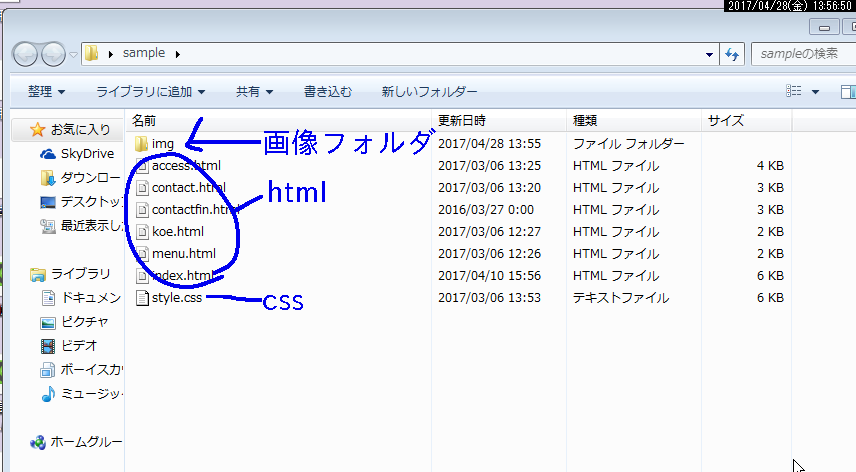
Task: Select the menu.html file name
Action: coord(184,254)
